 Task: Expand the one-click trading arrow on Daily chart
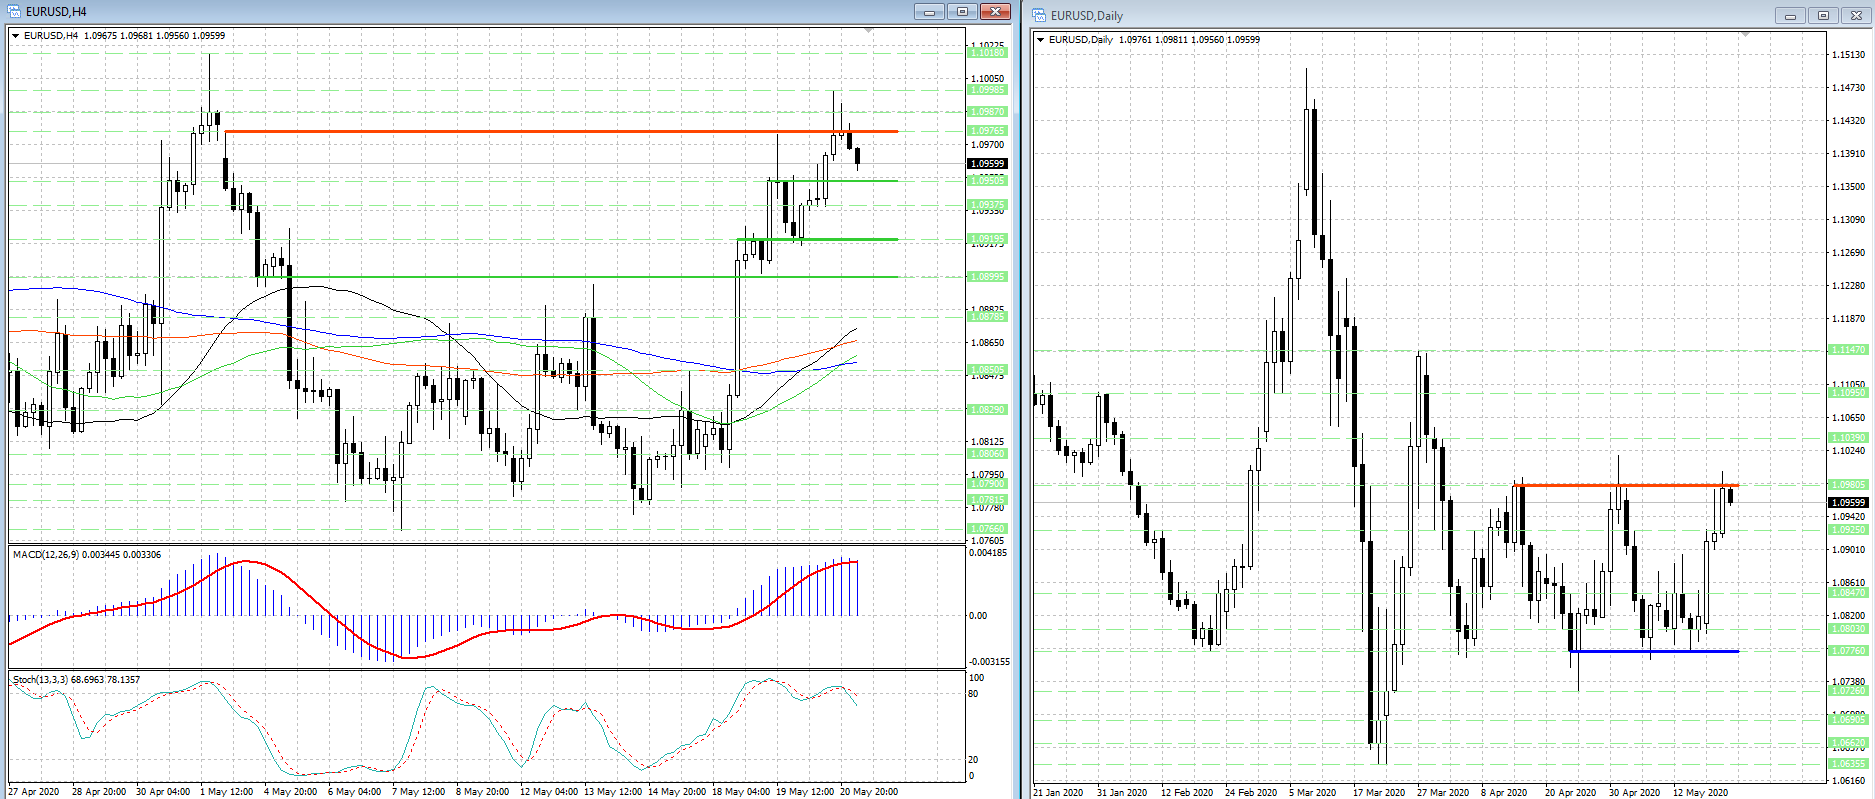1041,40
